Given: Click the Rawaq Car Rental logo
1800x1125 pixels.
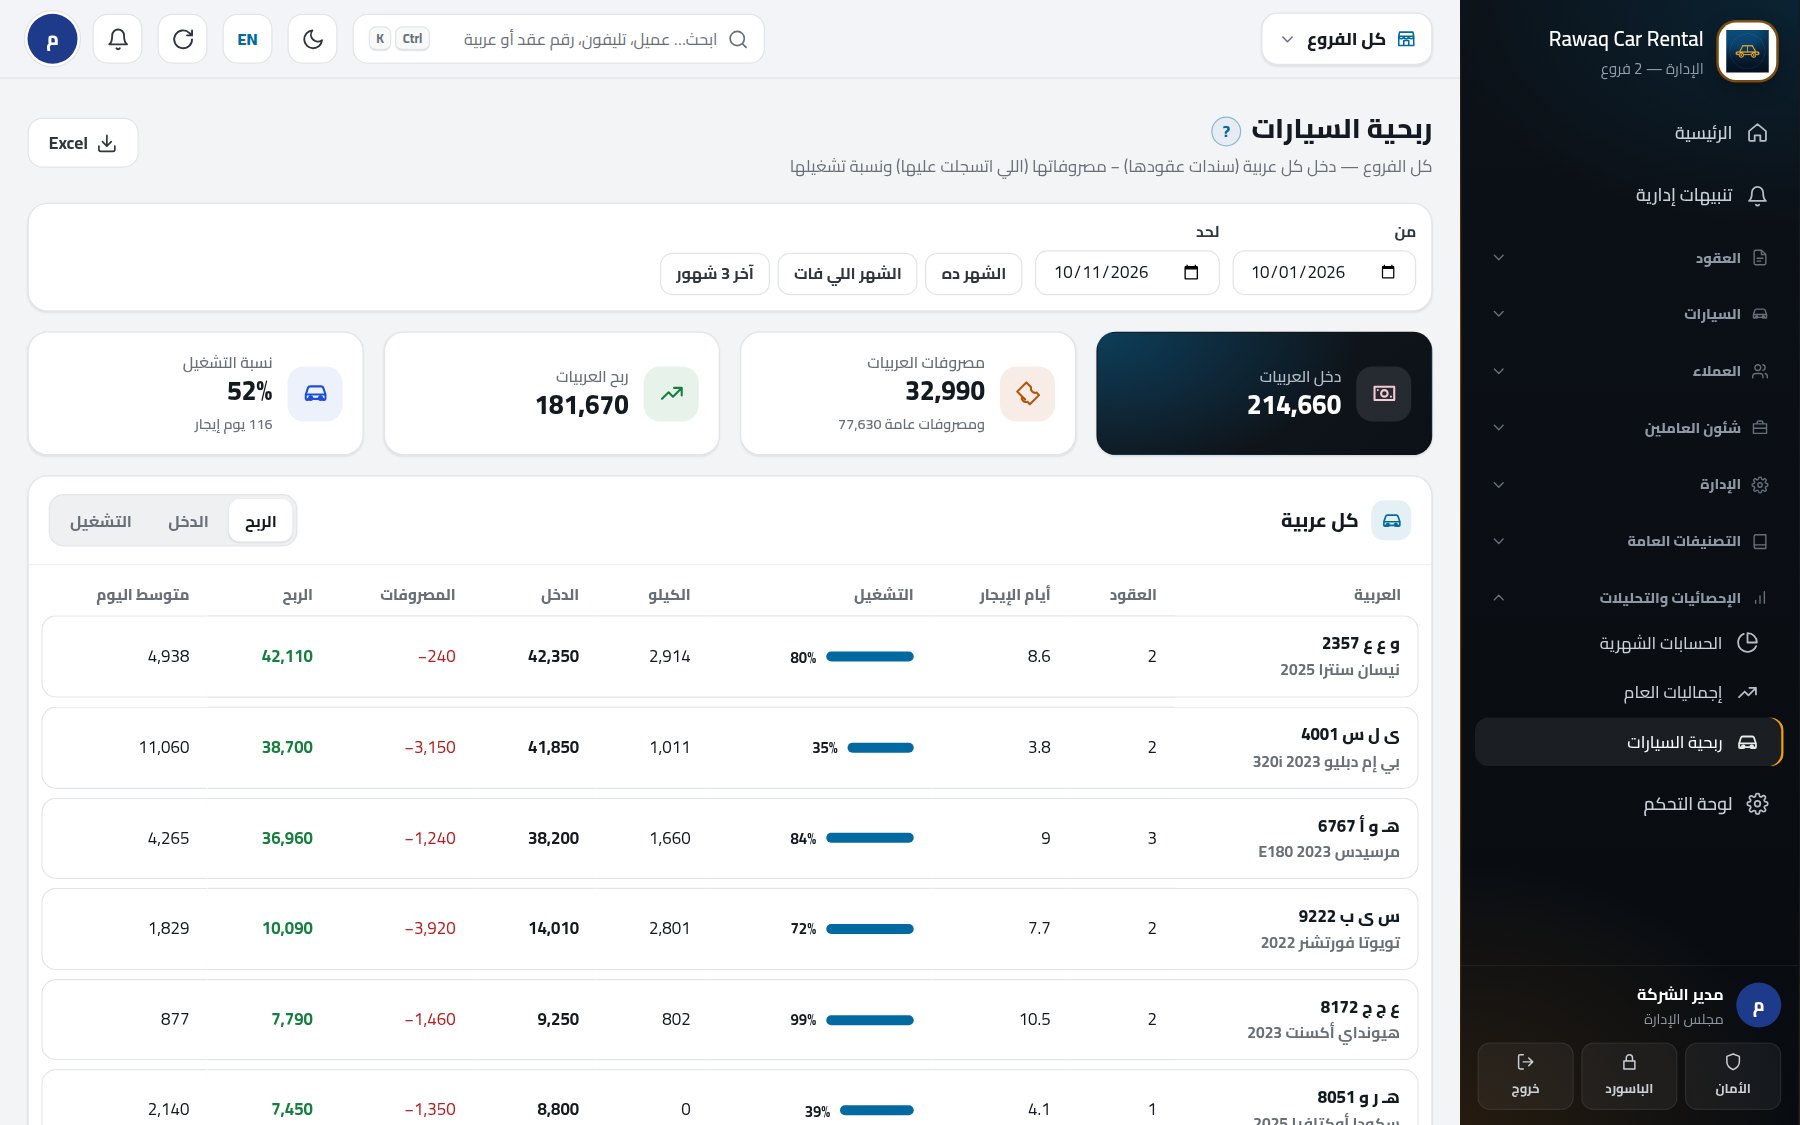Looking at the screenshot, I should pos(1747,51).
